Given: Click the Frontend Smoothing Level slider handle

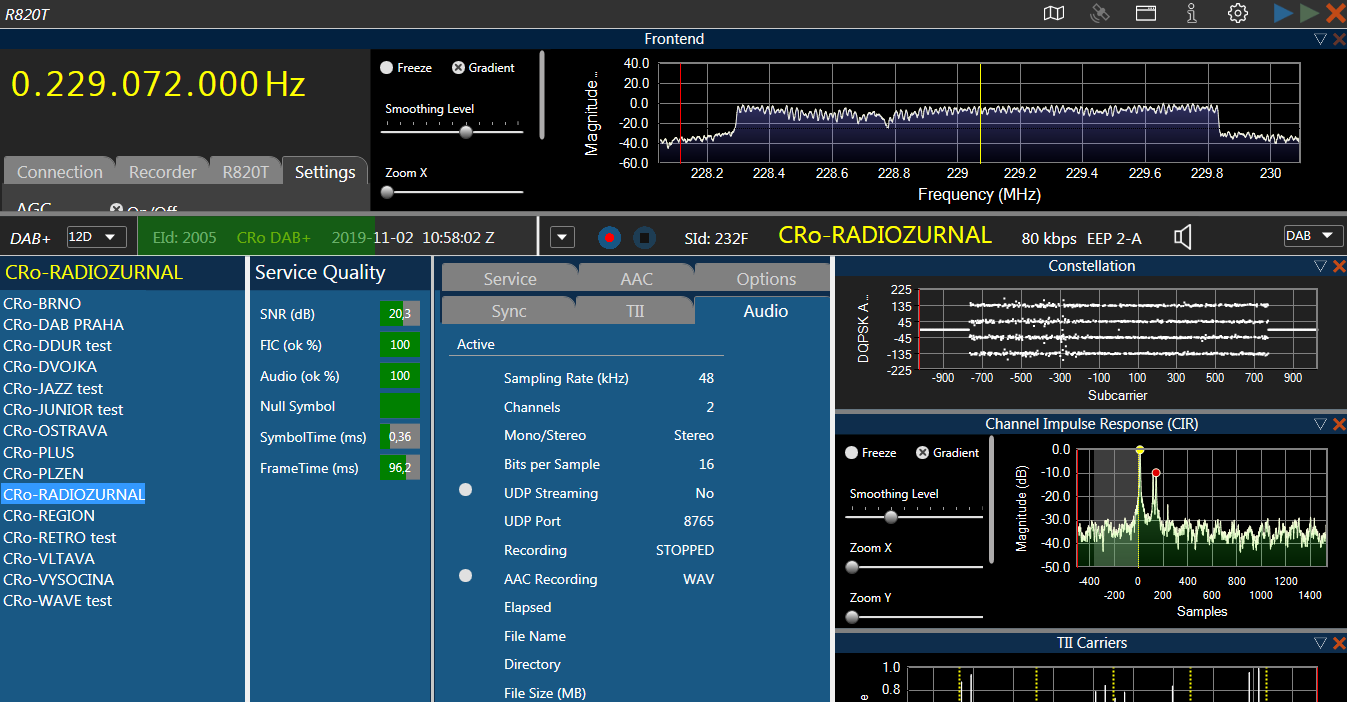Looking at the screenshot, I should point(465,131).
